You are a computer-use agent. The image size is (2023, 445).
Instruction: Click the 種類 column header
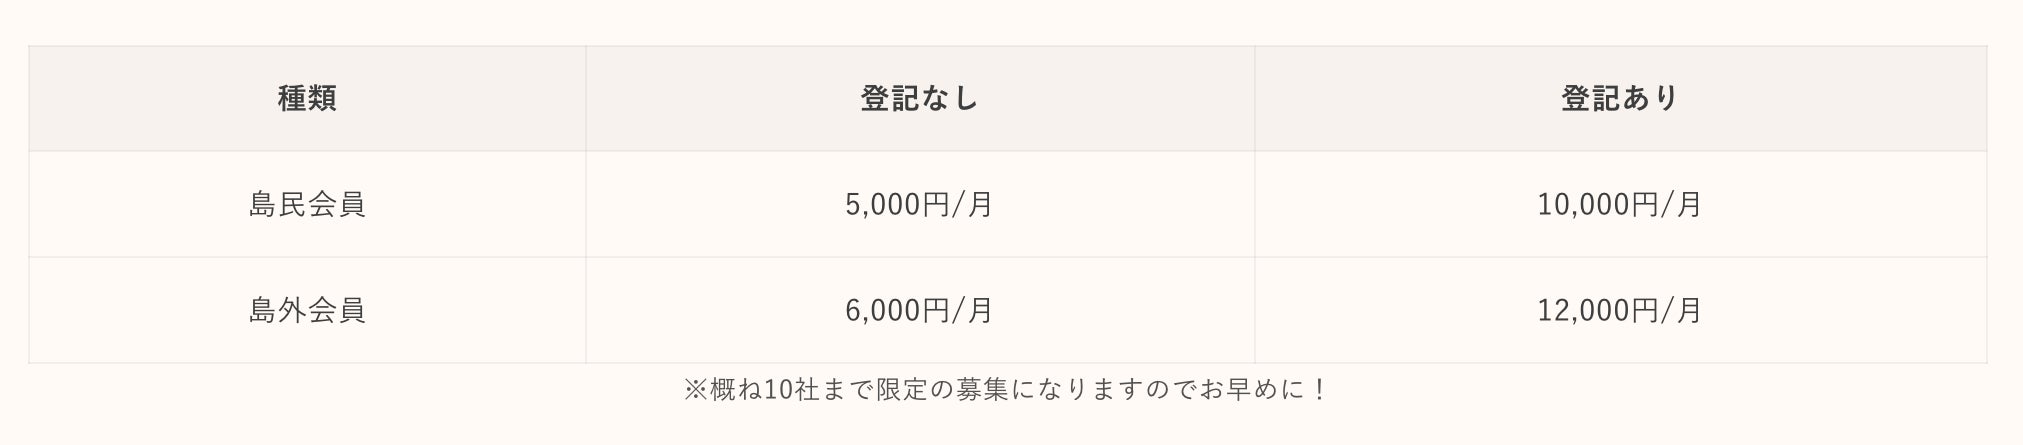coord(307,98)
